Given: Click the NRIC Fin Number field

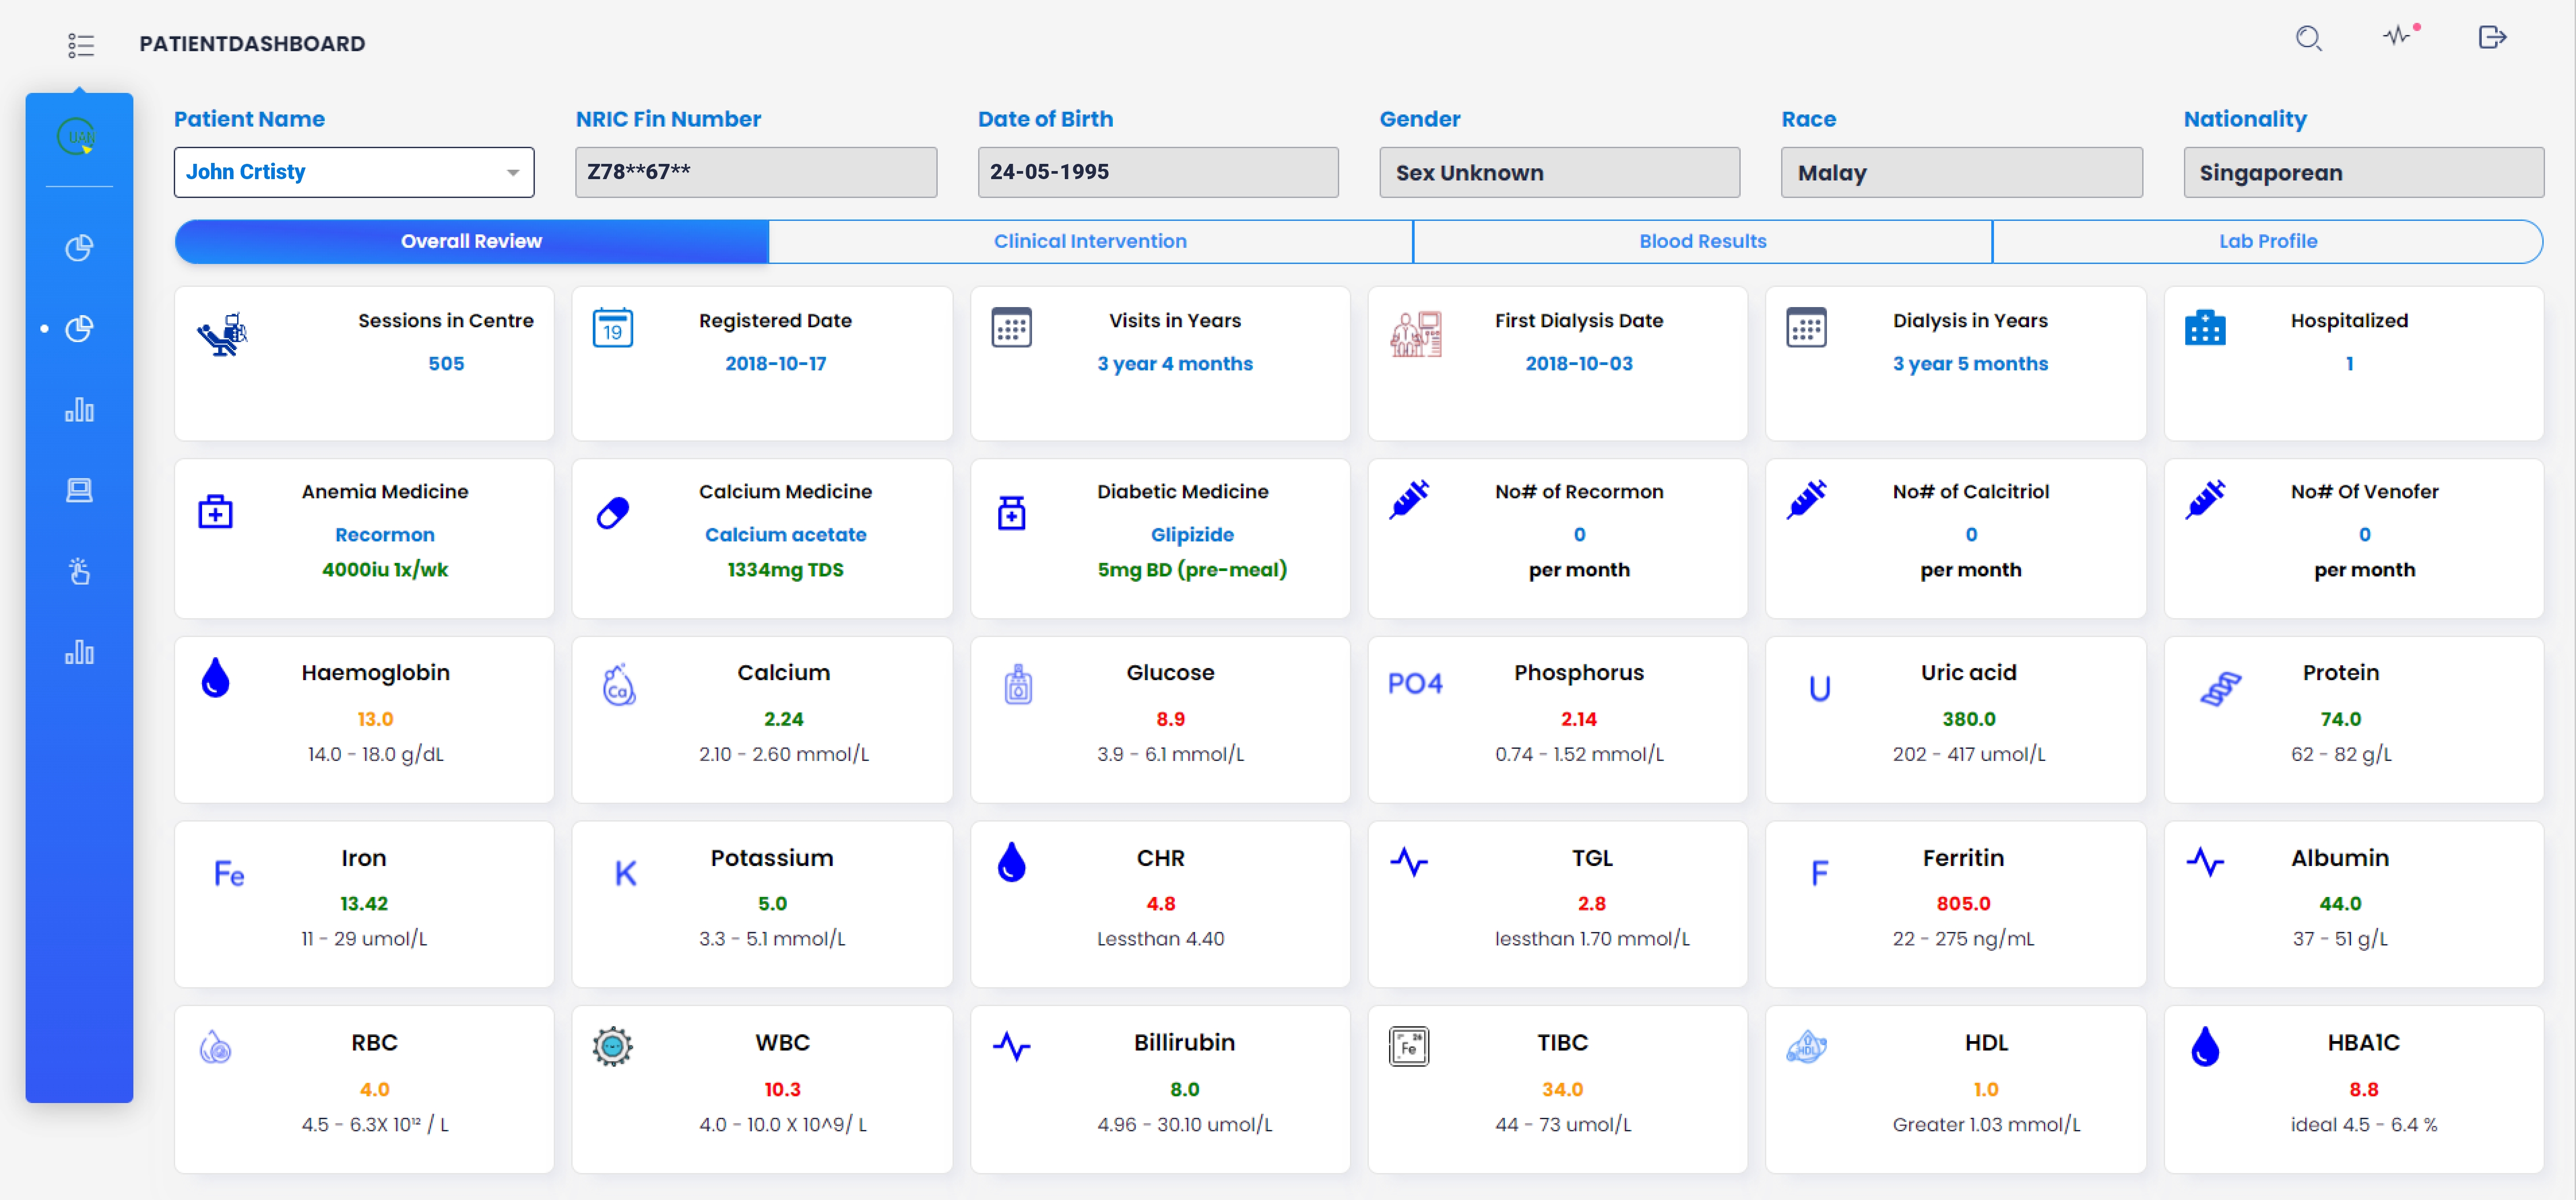Looking at the screenshot, I should point(755,173).
